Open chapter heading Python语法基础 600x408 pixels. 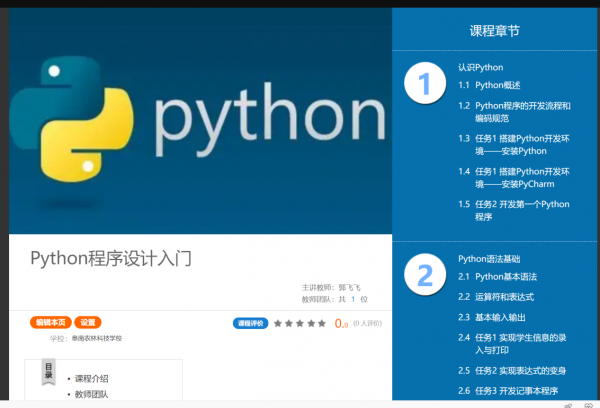489,259
